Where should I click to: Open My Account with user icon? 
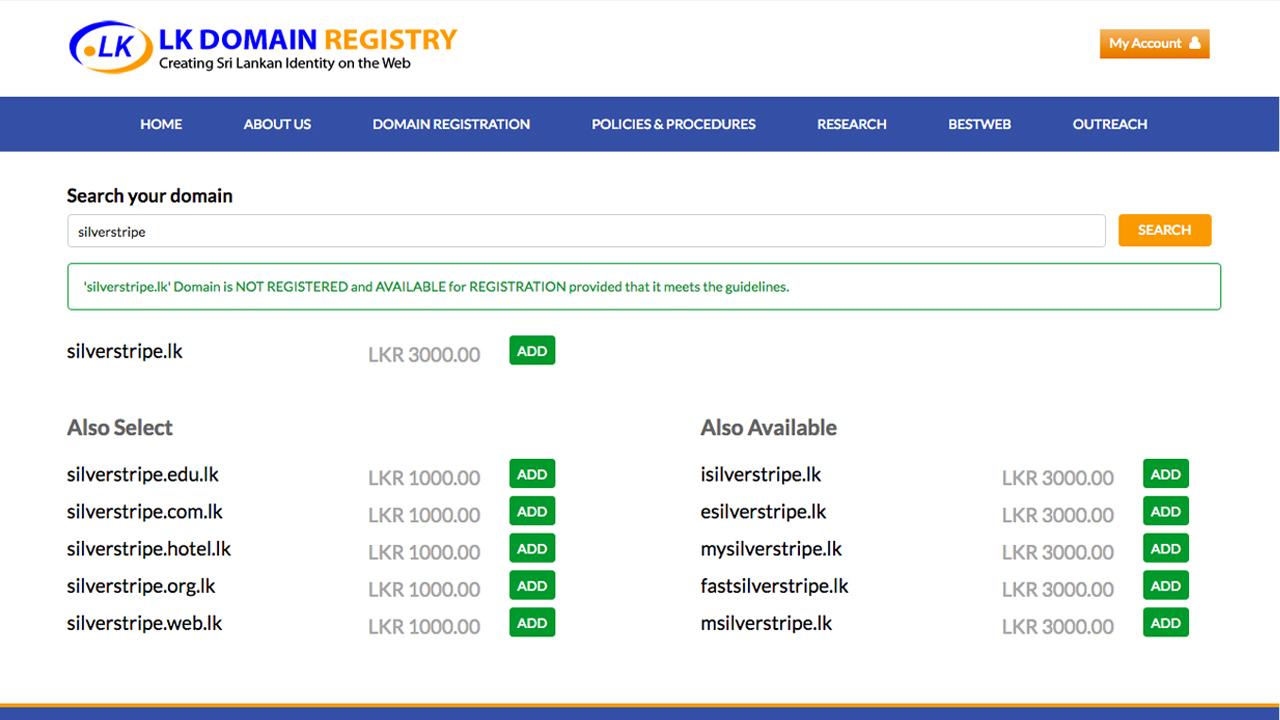point(1154,44)
